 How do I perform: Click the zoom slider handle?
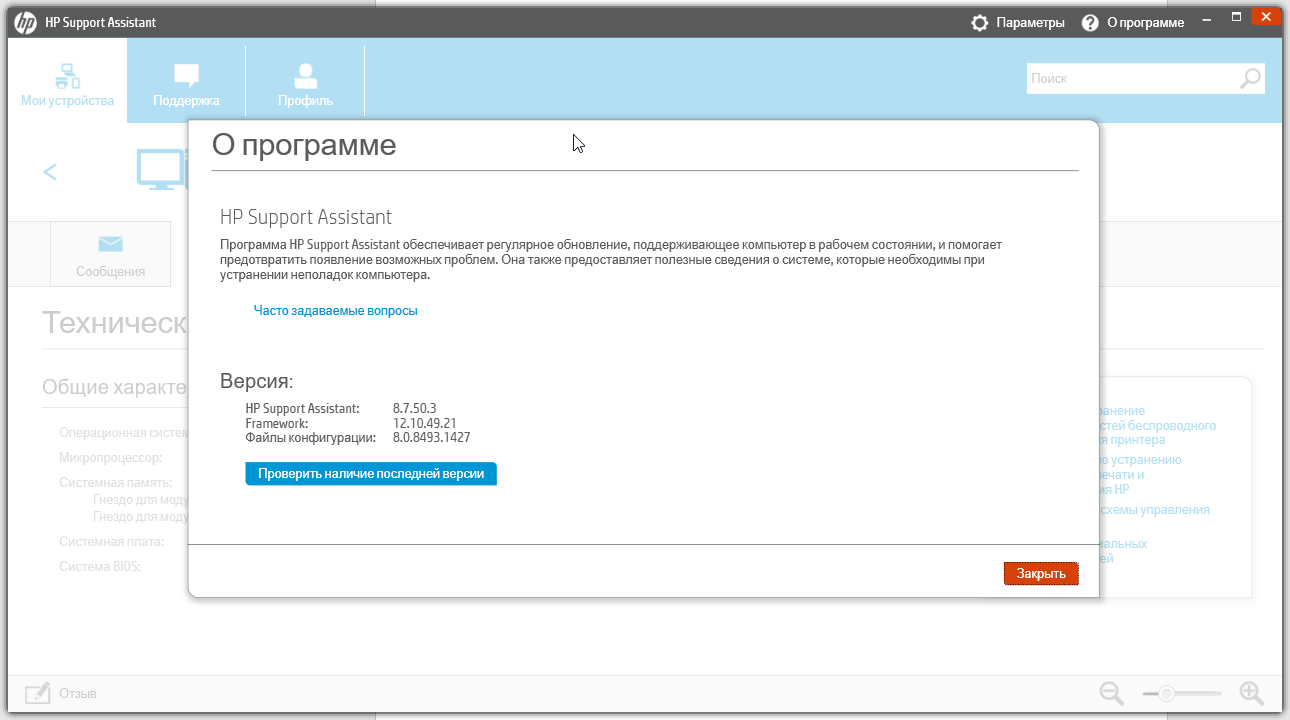tap(1166, 693)
